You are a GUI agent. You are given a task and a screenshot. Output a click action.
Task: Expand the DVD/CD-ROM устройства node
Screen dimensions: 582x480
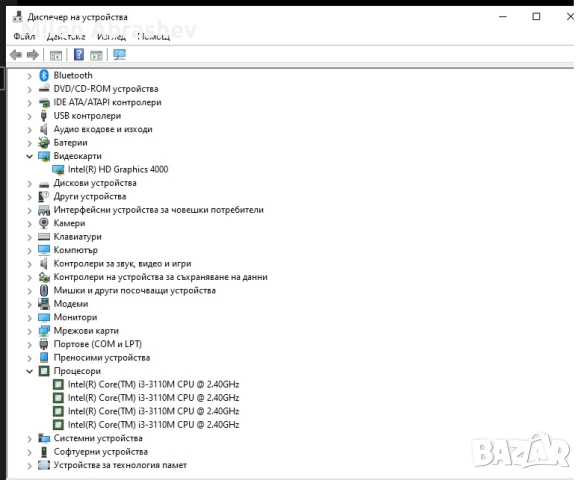tap(29, 89)
